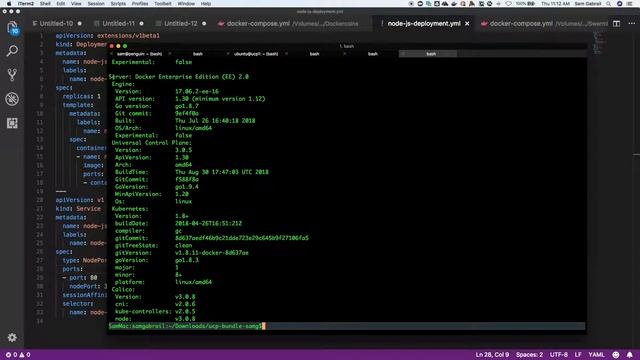Click 'replicas: 1' line in editor

[82, 96]
